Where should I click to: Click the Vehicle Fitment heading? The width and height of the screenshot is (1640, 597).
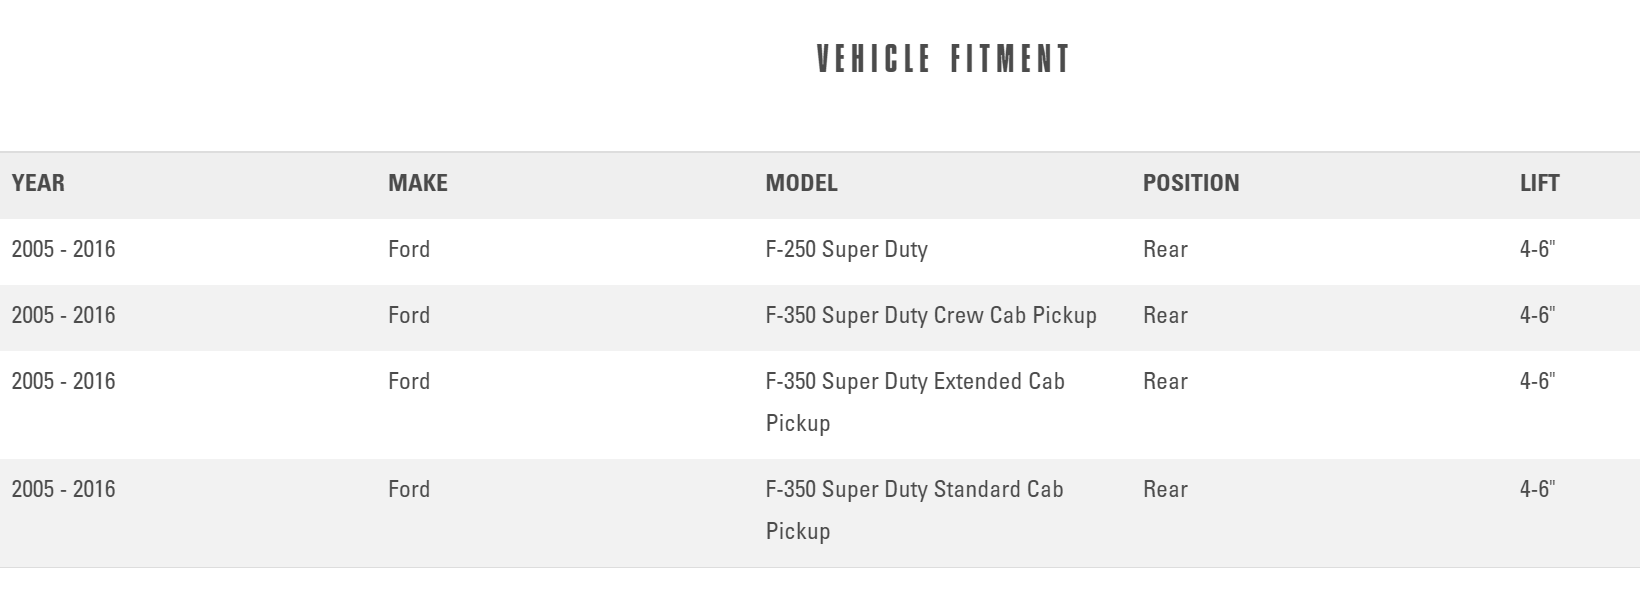943,59
